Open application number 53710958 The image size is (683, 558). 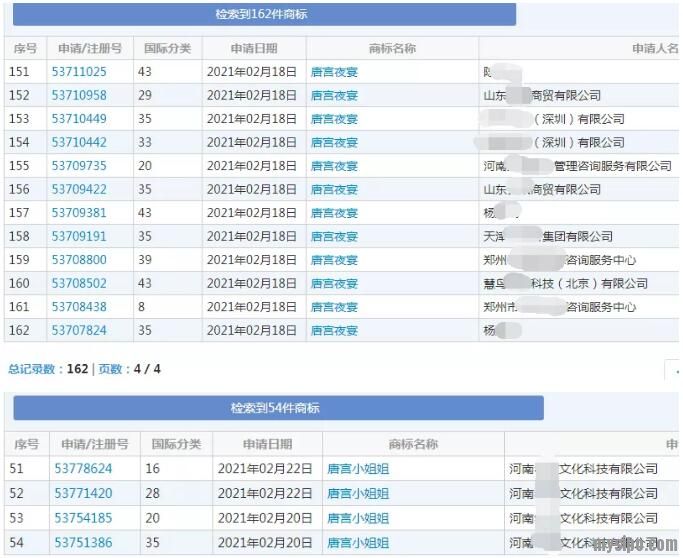tap(79, 95)
